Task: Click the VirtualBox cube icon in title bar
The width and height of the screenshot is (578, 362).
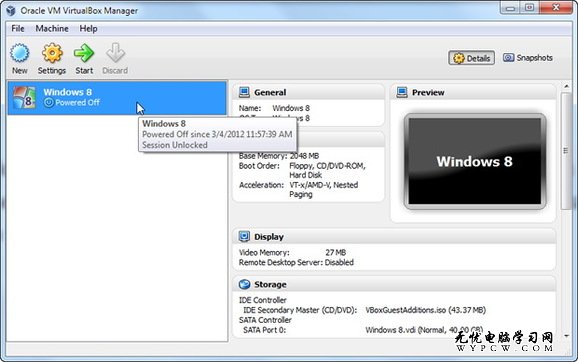Action: (11, 11)
